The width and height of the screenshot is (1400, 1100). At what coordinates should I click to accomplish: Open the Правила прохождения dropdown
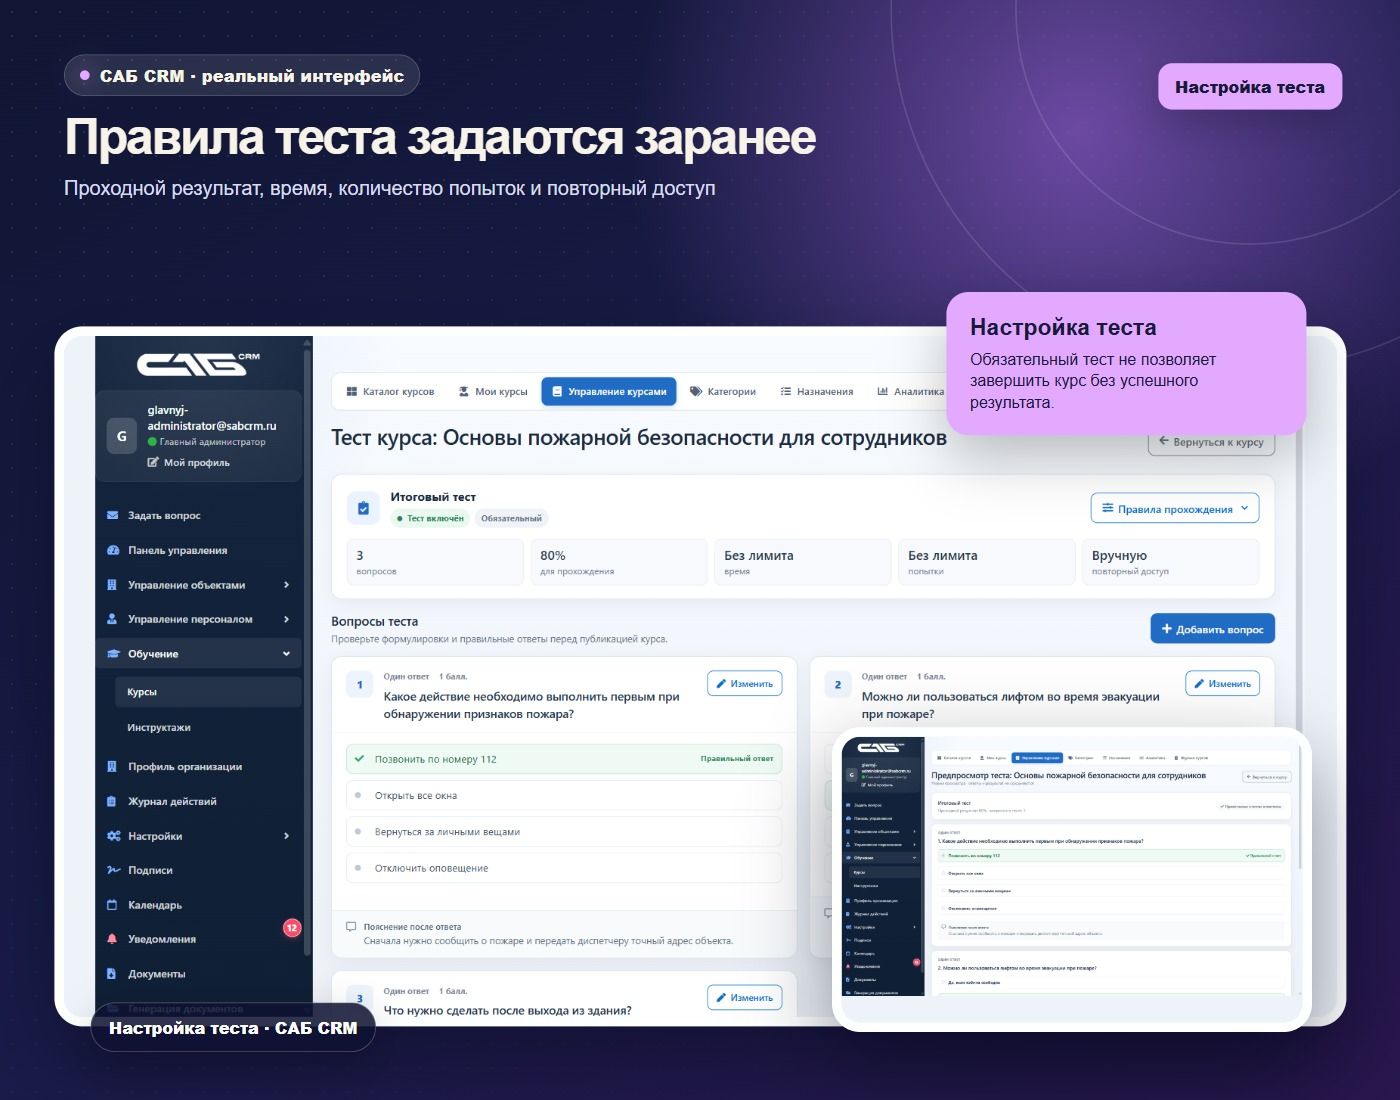click(x=1175, y=509)
